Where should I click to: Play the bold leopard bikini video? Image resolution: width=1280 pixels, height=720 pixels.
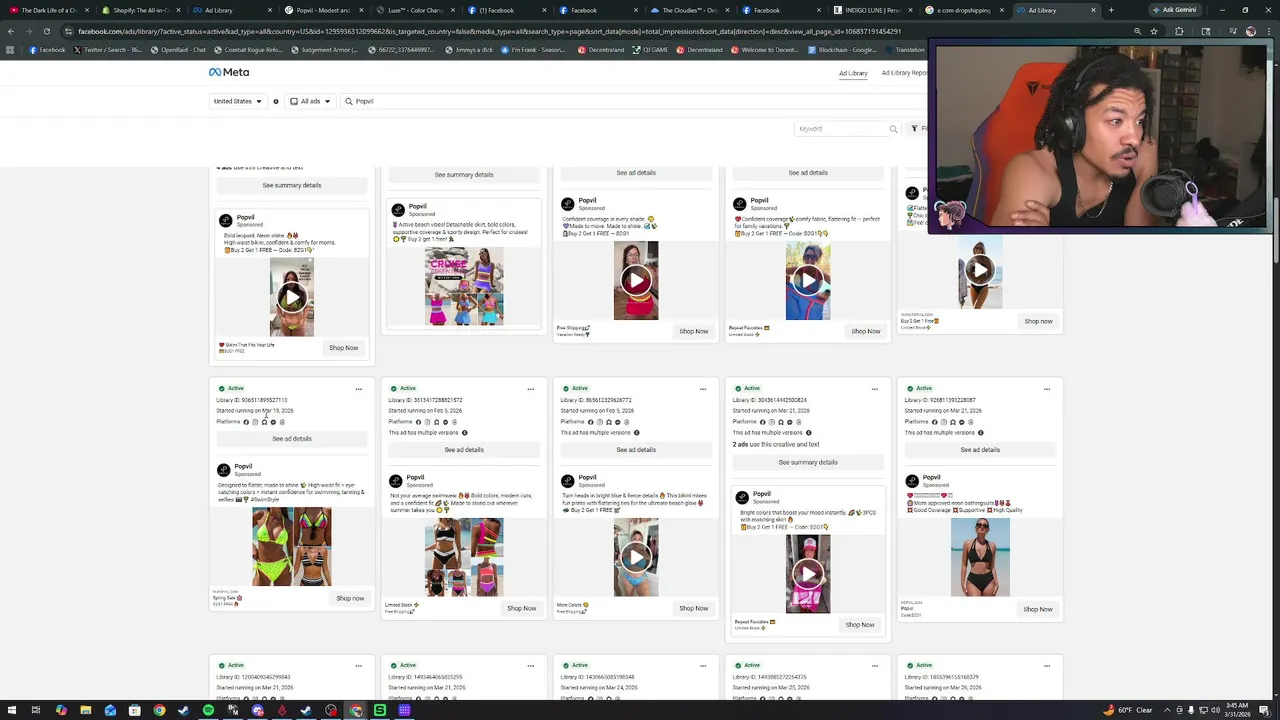(292, 297)
